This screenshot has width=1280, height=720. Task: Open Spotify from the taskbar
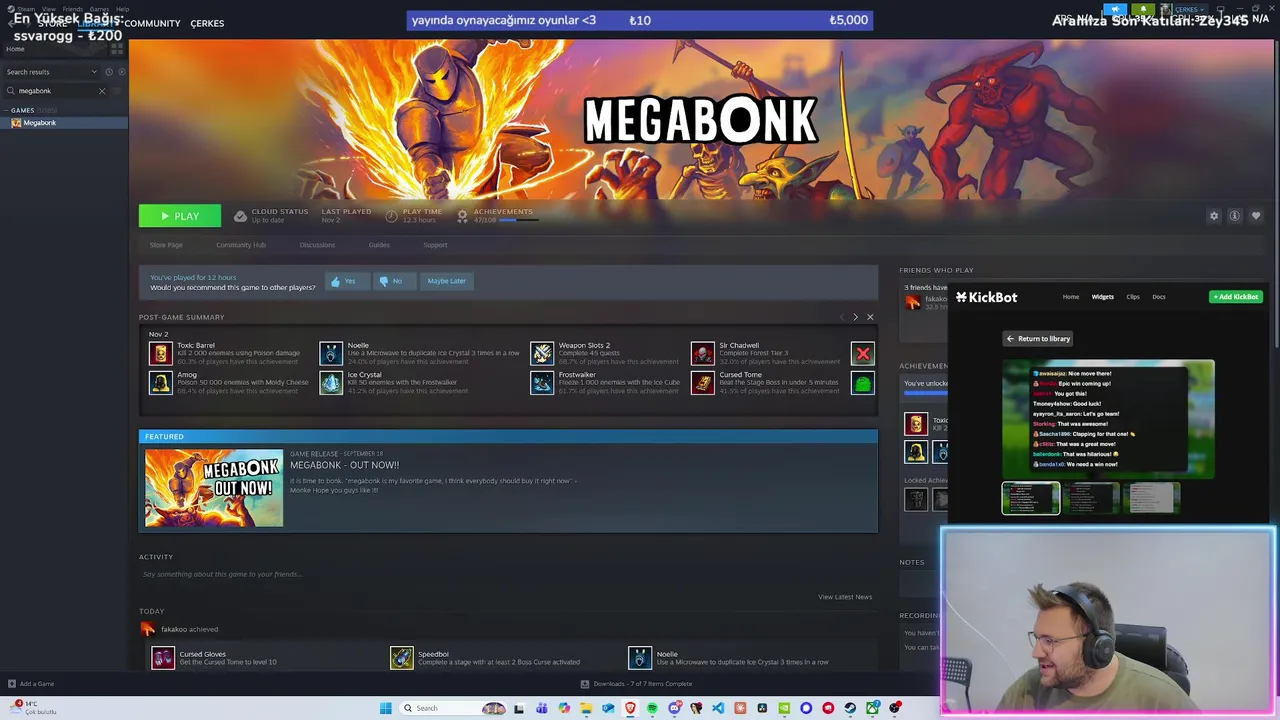(x=652, y=708)
